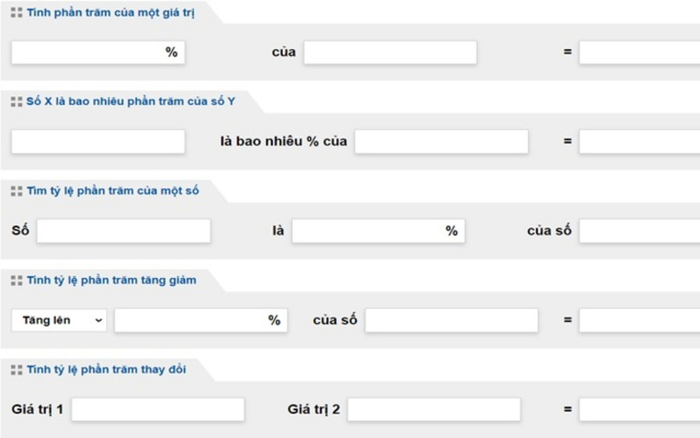The image size is (700, 438).
Task: Click the input field after 'của' in first section
Action: click(x=390, y=52)
